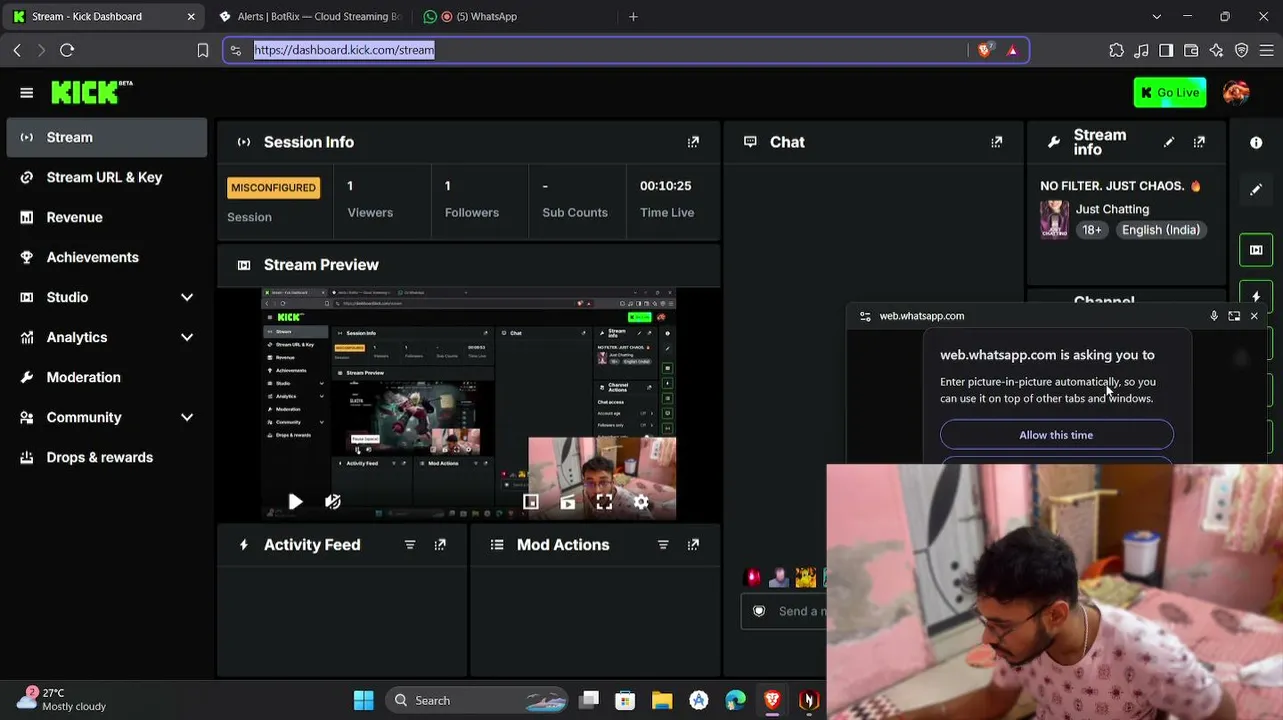1283x720 pixels.
Task: Open Stream URL & Key page
Action: tap(106, 177)
